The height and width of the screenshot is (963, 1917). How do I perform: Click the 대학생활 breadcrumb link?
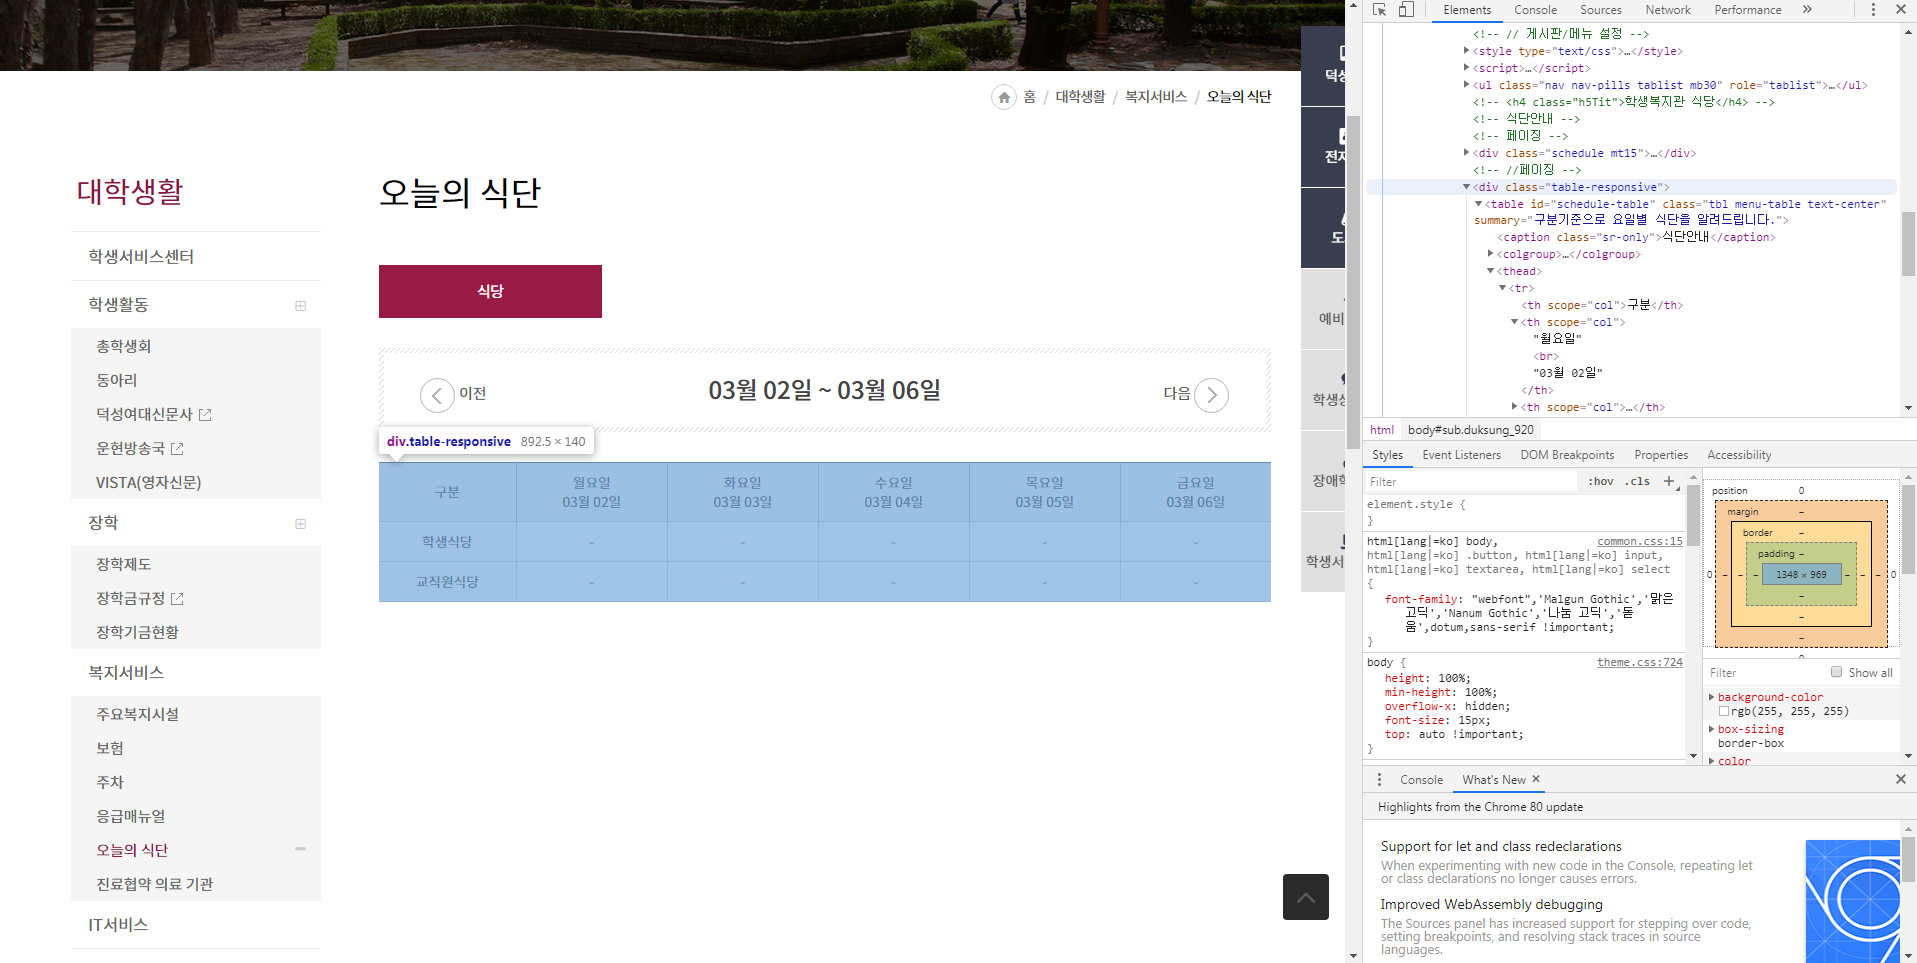1080,97
